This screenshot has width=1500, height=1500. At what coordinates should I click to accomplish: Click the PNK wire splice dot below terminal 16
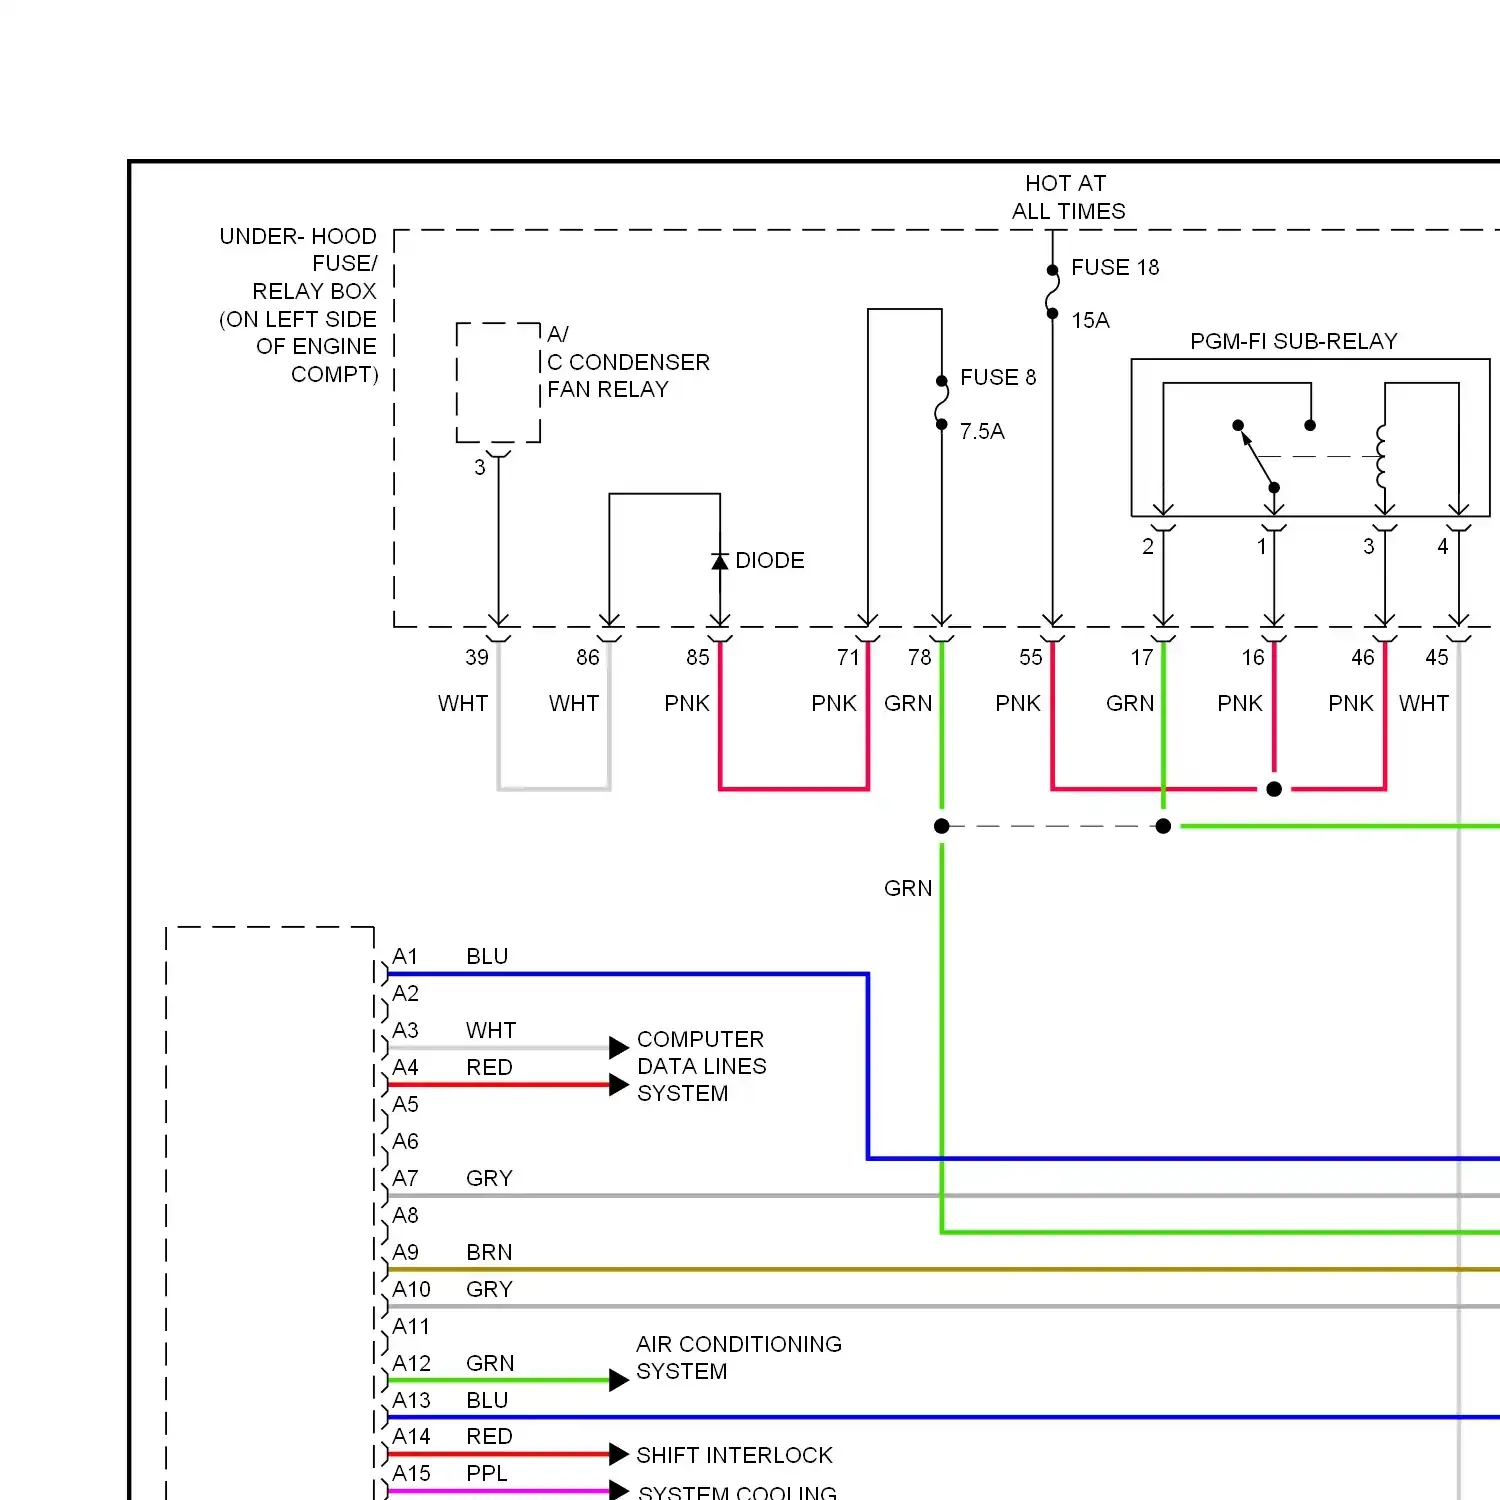(x=1274, y=789)
